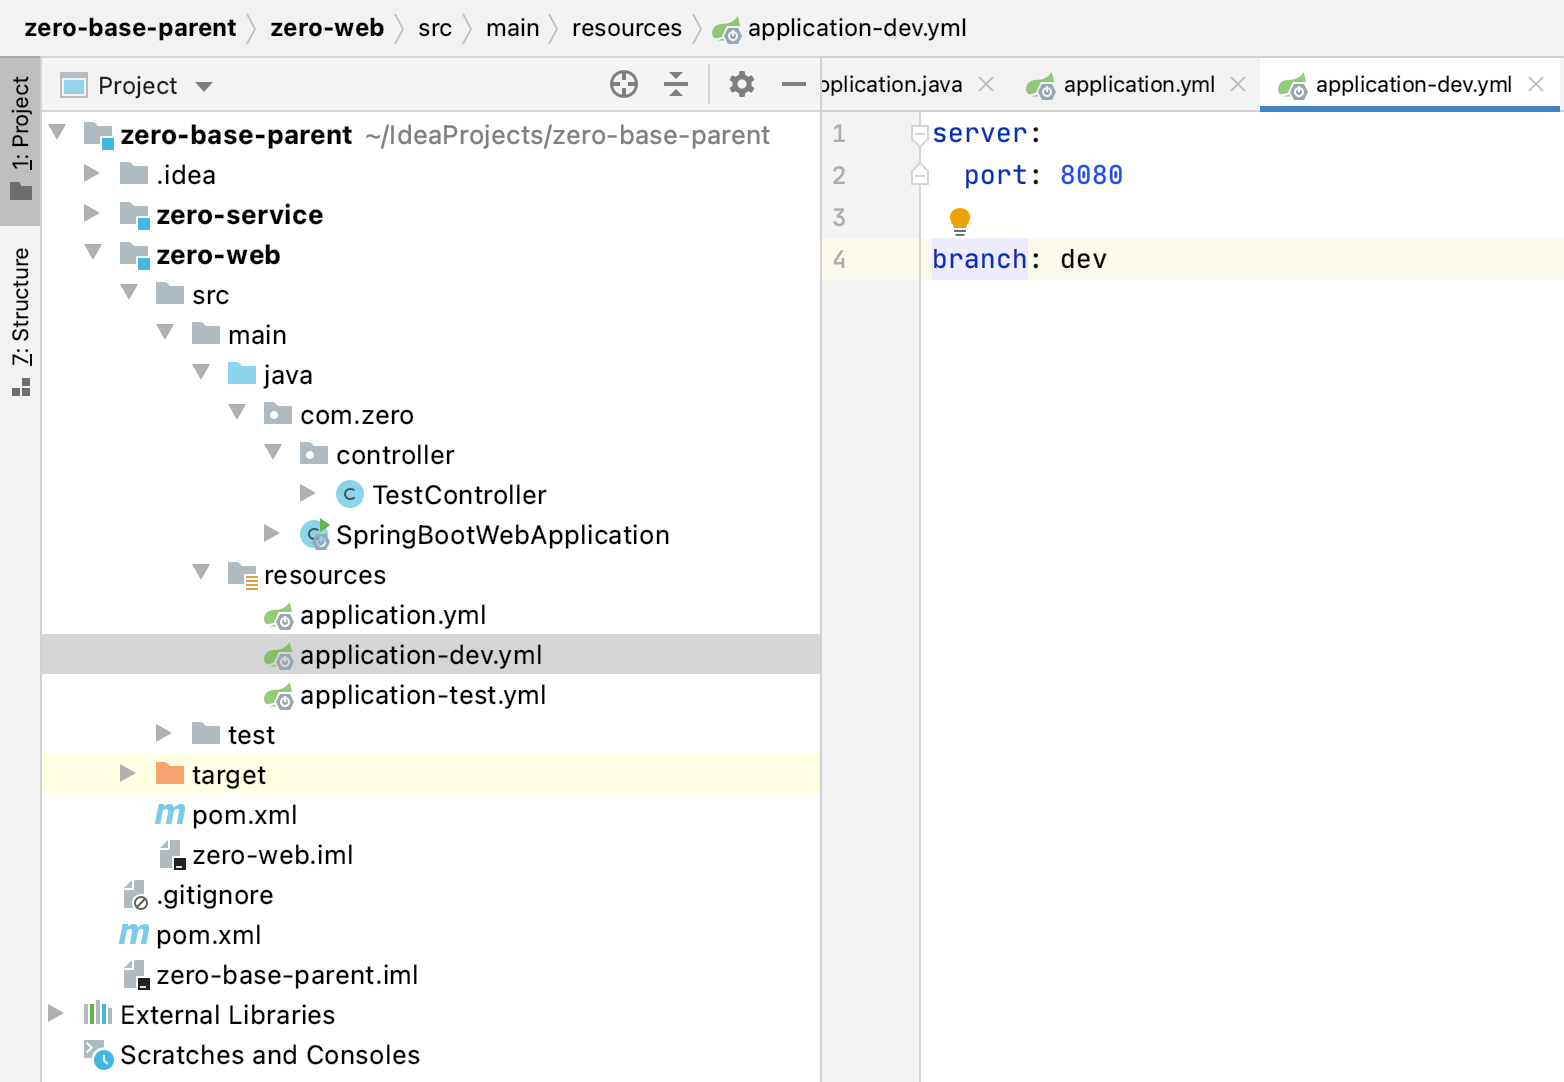Select the test folder in tree
Image resolution: width=1564 pixels, height=1082 pixels.
coord(251,735)
